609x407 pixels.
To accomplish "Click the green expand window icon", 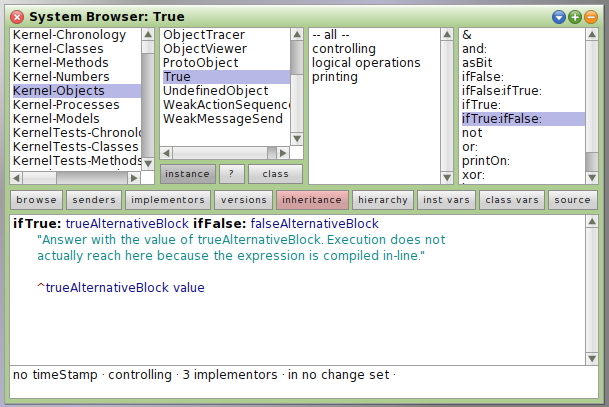I will point(574,17).
